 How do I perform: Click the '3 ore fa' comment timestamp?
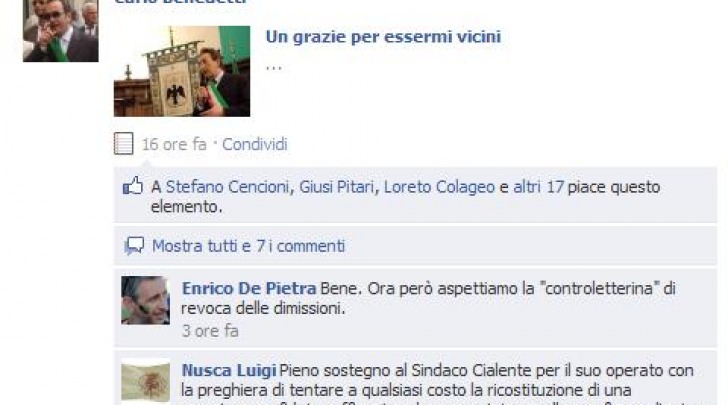tap(210, 331)
